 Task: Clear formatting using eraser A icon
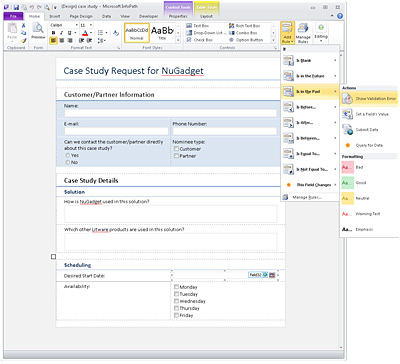tap(116, 33)
